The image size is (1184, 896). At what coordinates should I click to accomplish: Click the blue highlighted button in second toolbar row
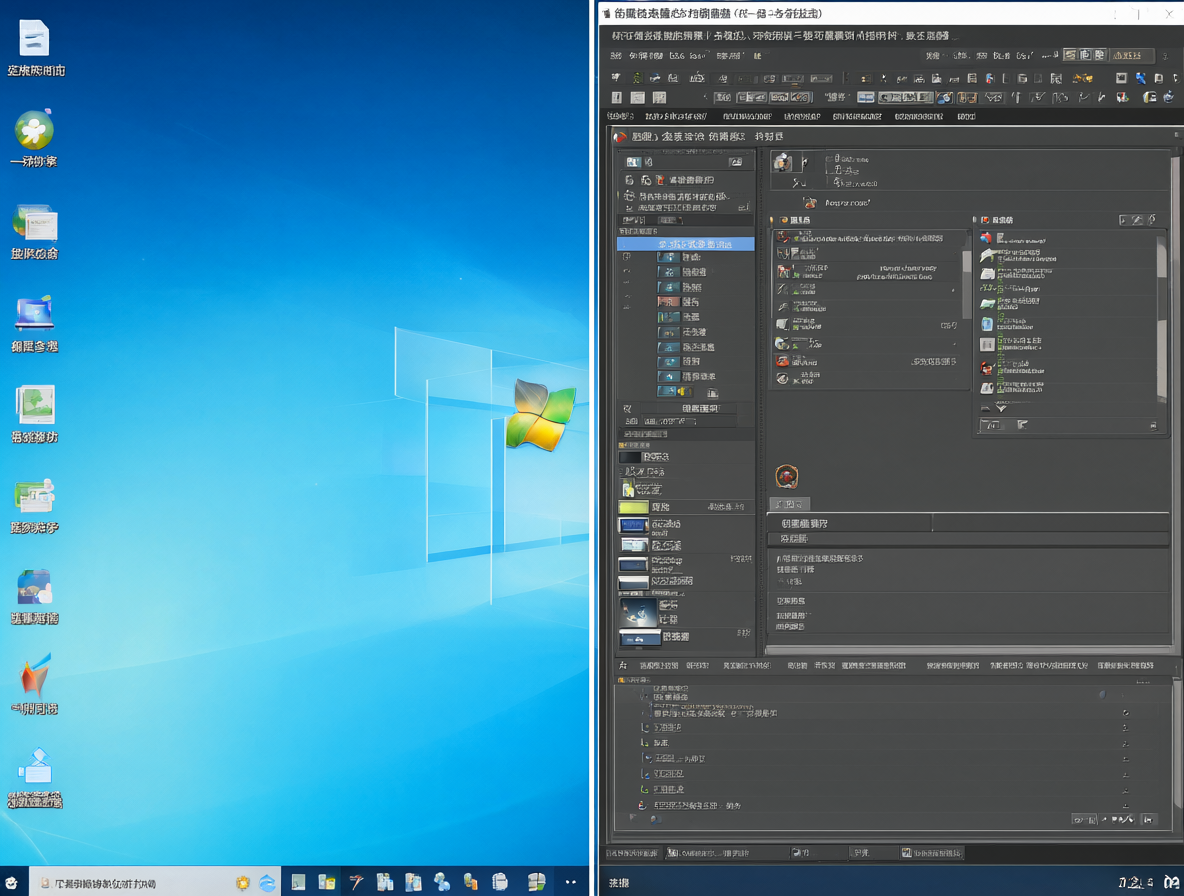point(865,97)
